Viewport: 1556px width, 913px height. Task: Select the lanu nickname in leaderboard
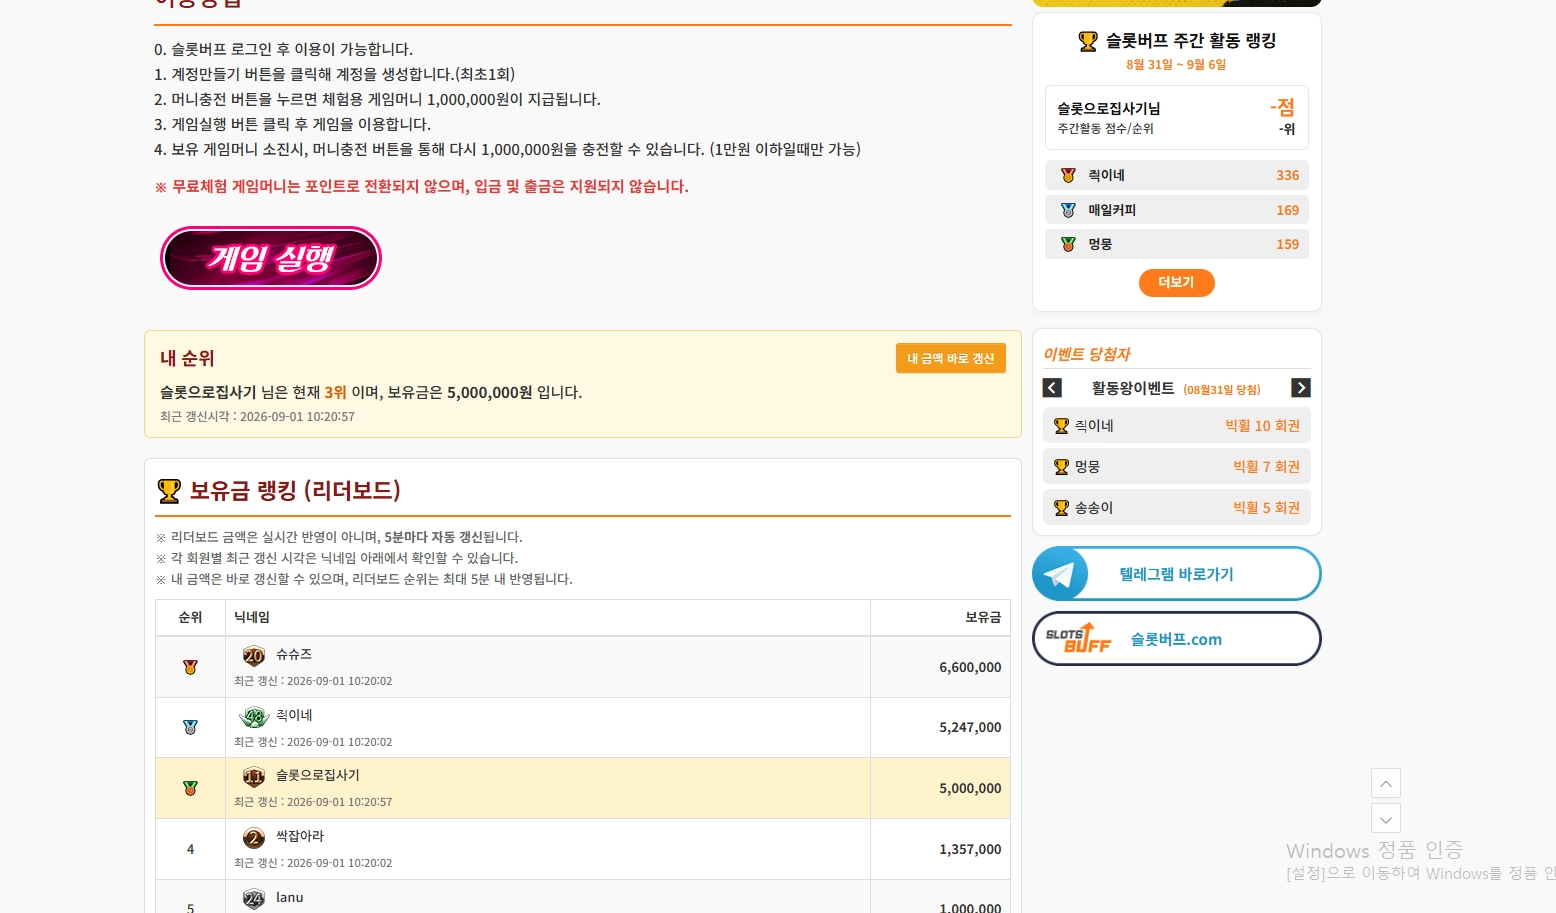[x=290, y=897]
